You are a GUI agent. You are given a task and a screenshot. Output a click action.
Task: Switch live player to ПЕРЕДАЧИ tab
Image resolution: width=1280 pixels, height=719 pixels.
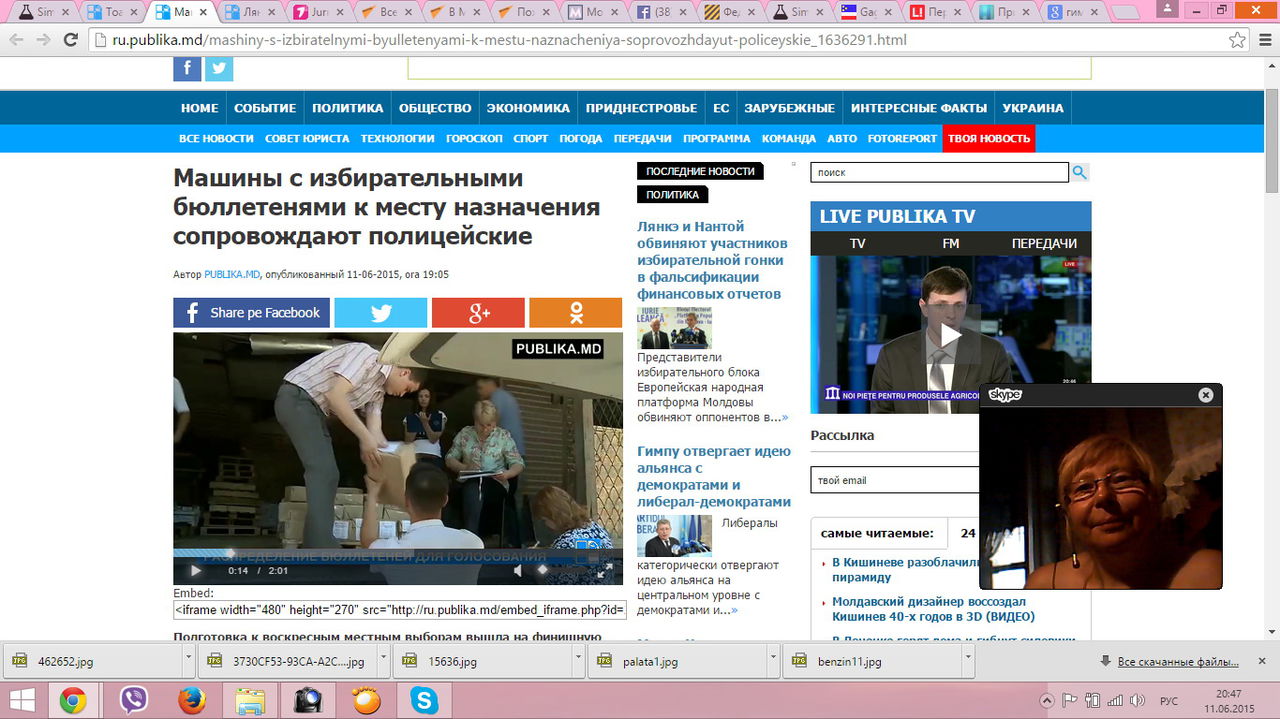coord(1044,244)
